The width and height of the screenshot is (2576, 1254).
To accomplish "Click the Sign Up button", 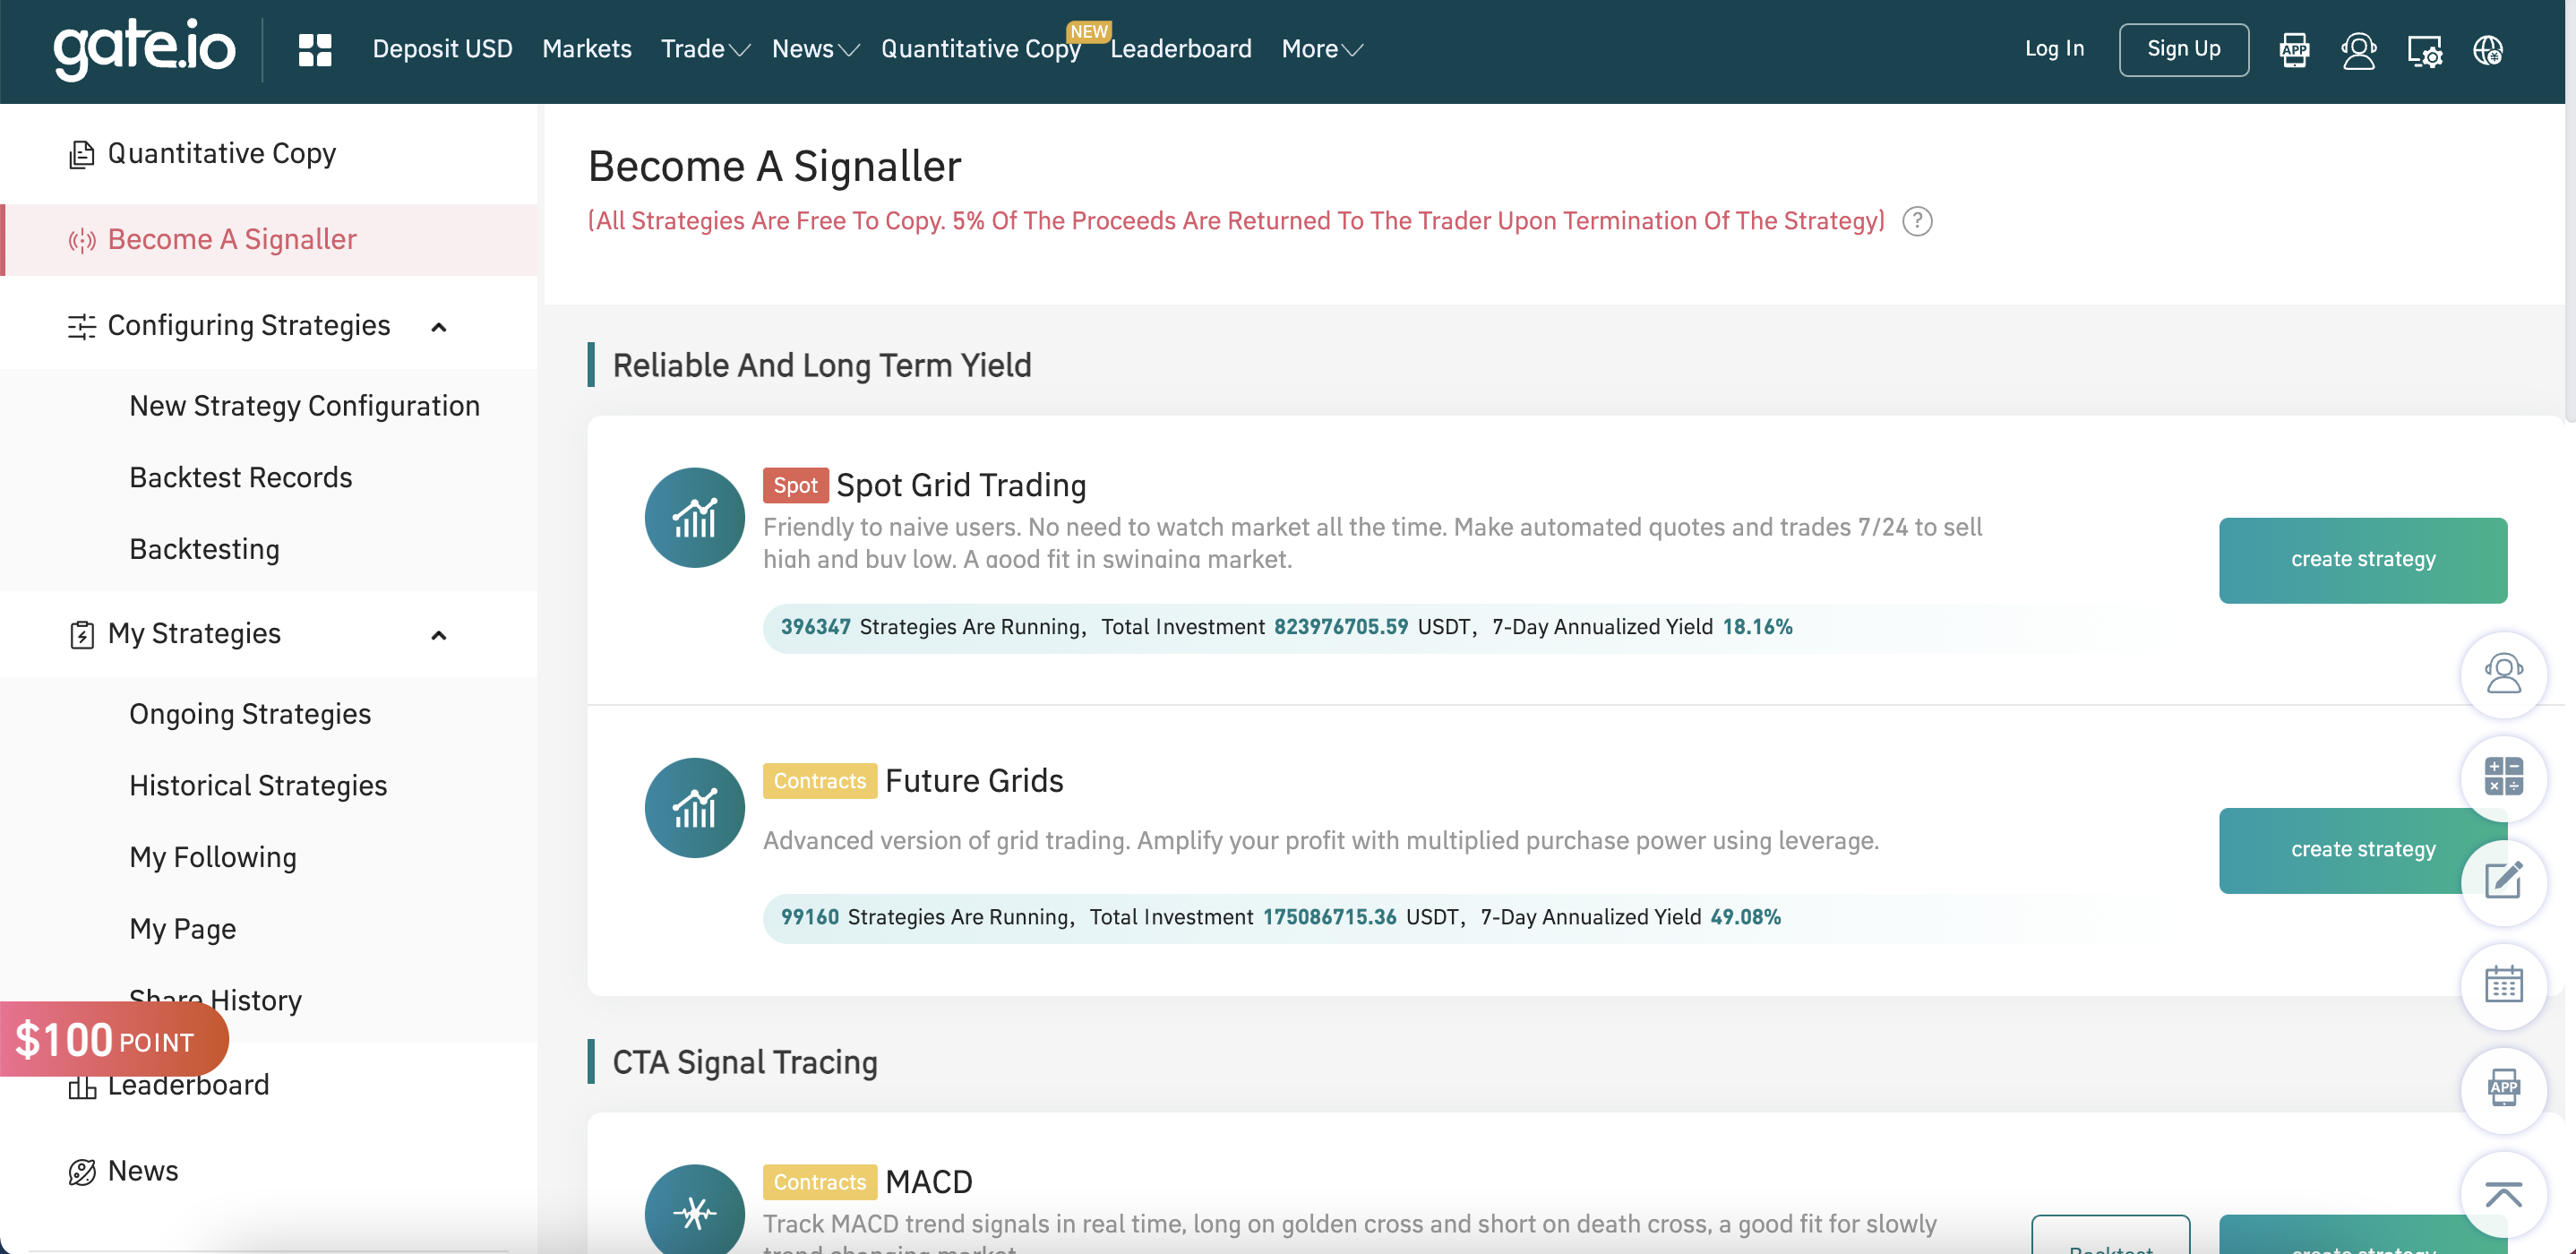I will (x=2184, y=49).
